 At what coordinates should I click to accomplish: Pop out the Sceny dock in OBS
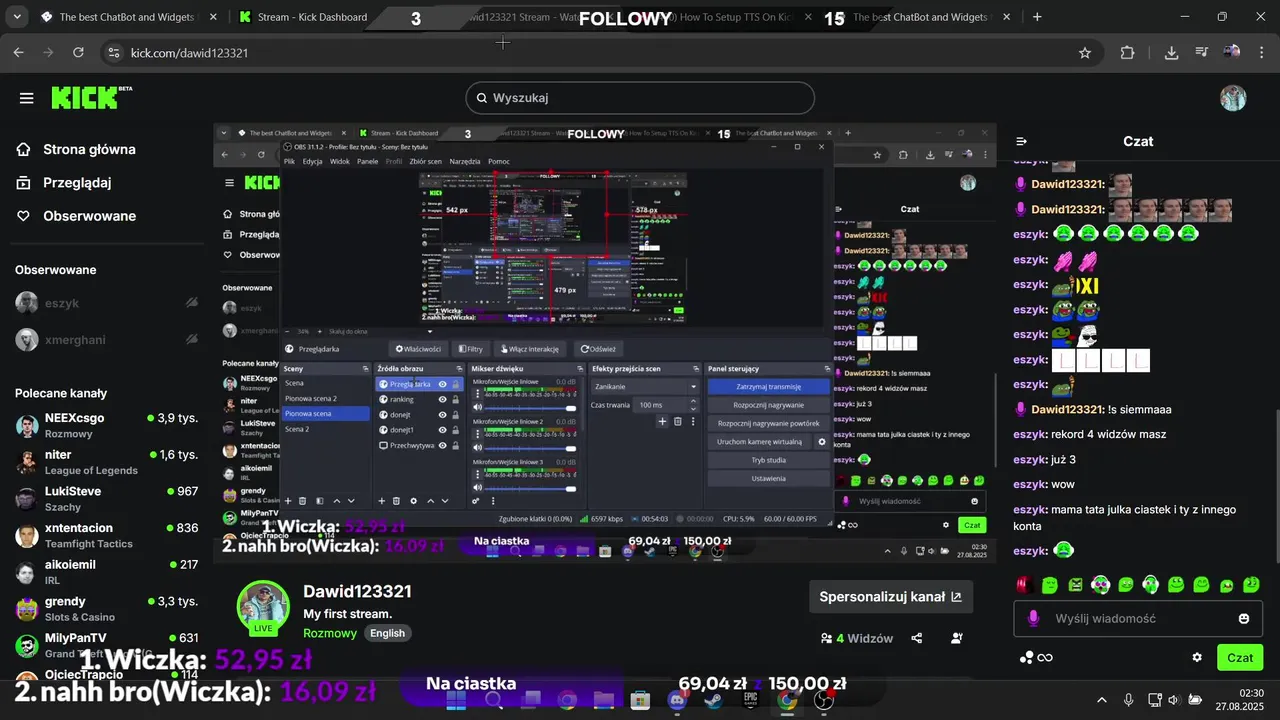[x=366, y=369]
